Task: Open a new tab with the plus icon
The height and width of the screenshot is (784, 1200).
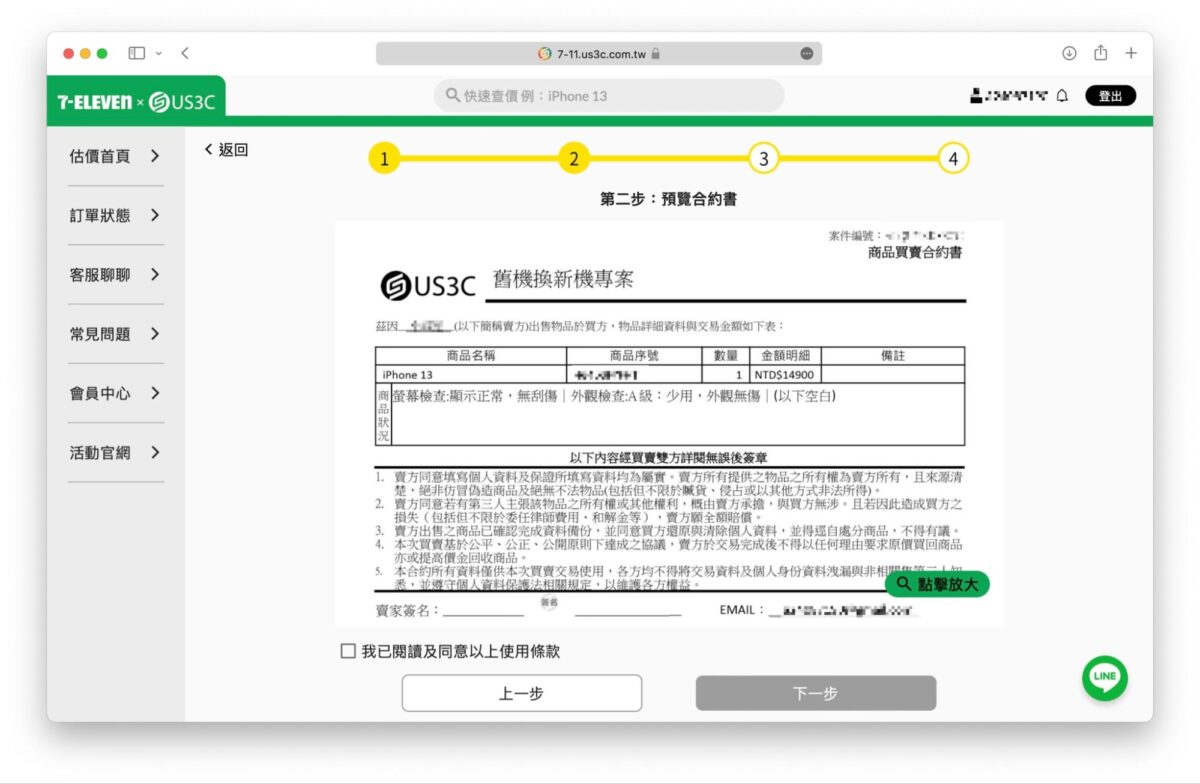Action: [x=1131, y=53]
